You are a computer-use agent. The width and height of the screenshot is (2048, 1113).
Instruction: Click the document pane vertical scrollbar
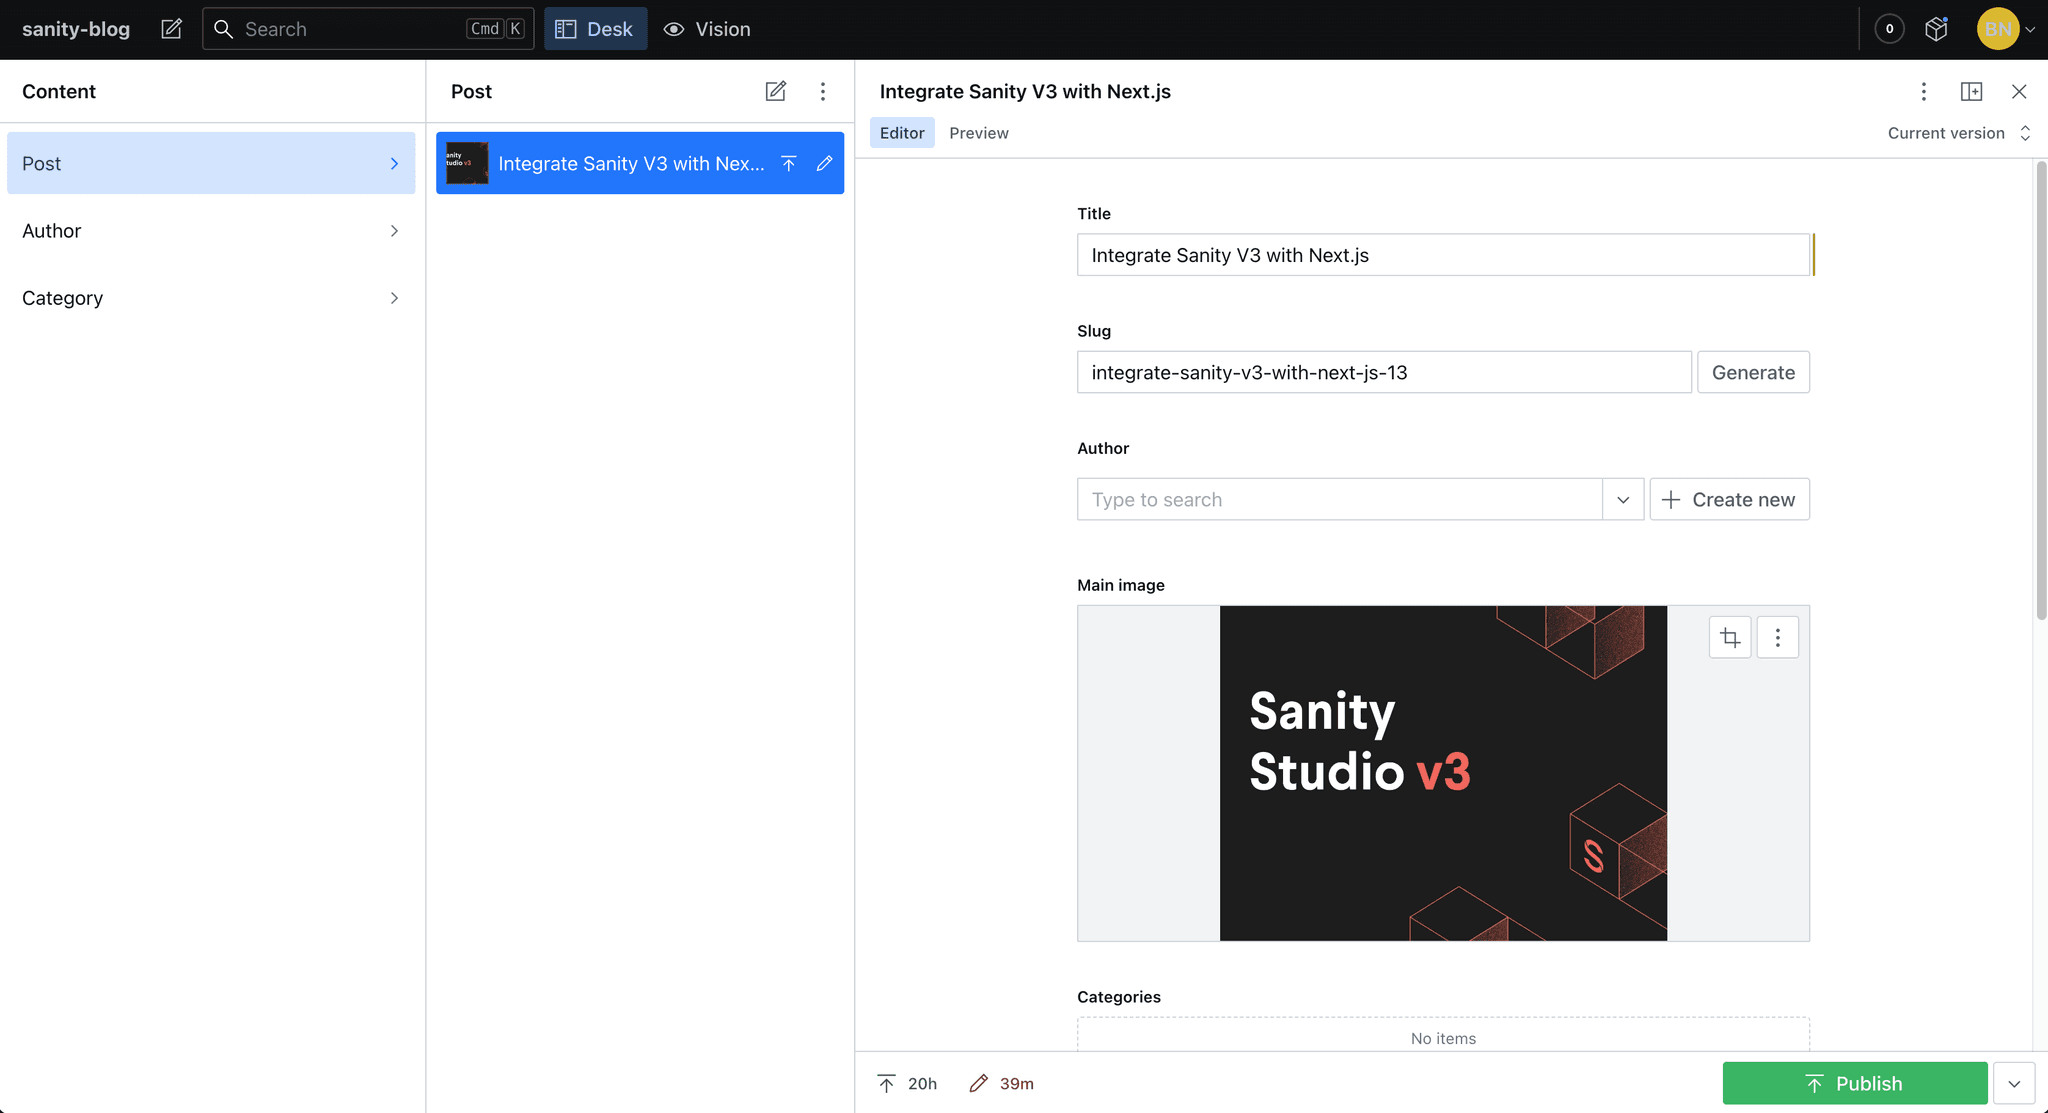pos(2041,390)
